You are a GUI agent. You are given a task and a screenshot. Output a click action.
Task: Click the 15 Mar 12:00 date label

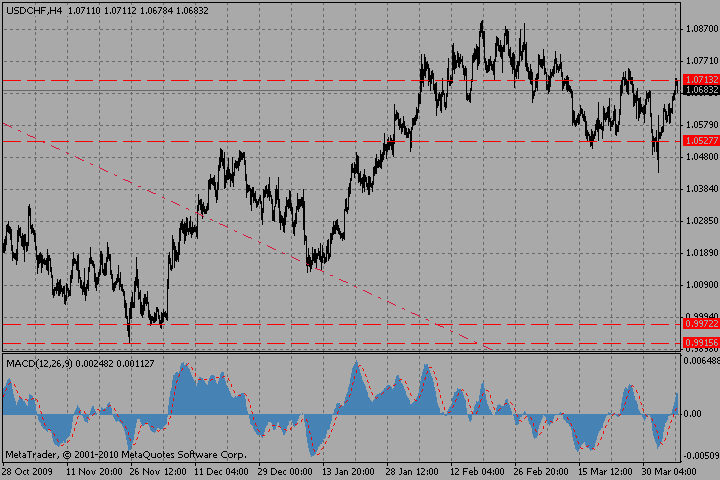pos(605,472)
